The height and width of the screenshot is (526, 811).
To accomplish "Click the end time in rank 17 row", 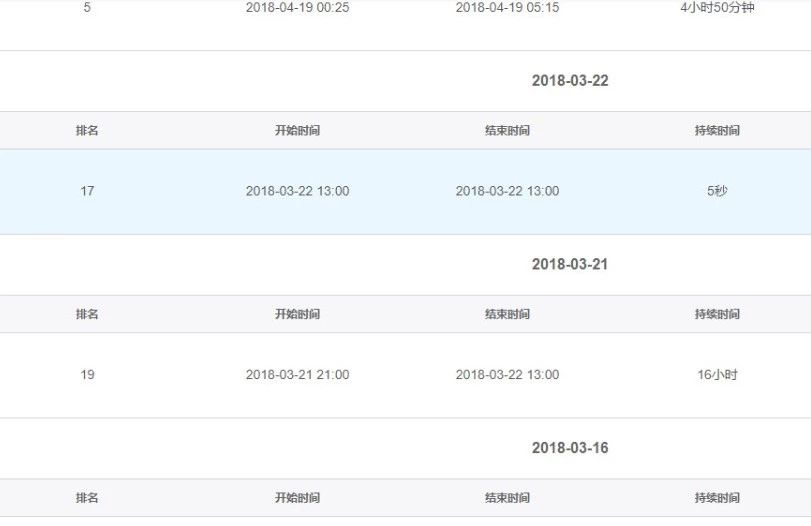I will [x=507, y=191].
